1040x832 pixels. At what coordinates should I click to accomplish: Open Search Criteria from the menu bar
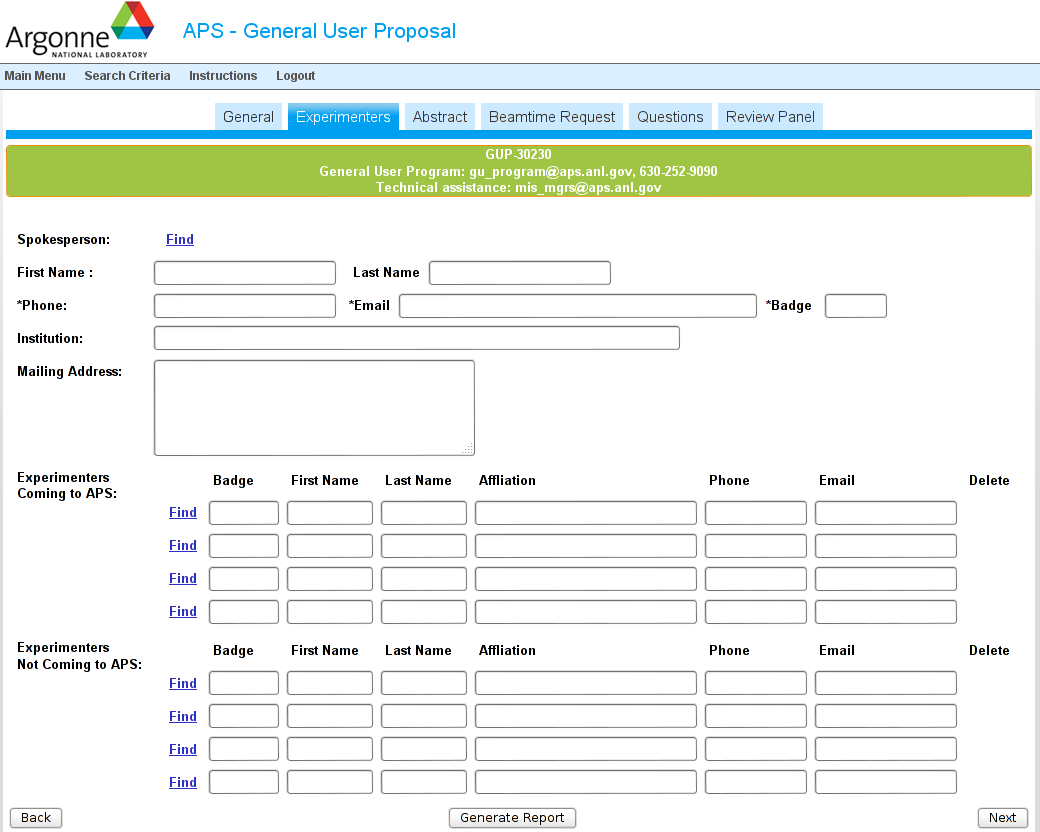(127, 76)
